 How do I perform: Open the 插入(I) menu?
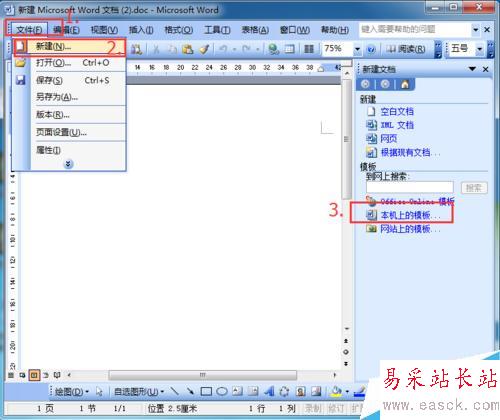(141, 30)
